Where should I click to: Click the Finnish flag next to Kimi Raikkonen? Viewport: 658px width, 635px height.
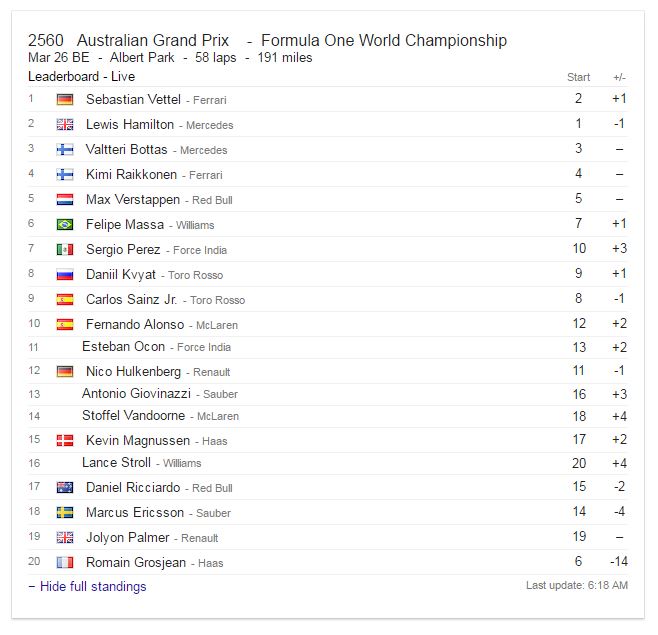tap(65, 174)
